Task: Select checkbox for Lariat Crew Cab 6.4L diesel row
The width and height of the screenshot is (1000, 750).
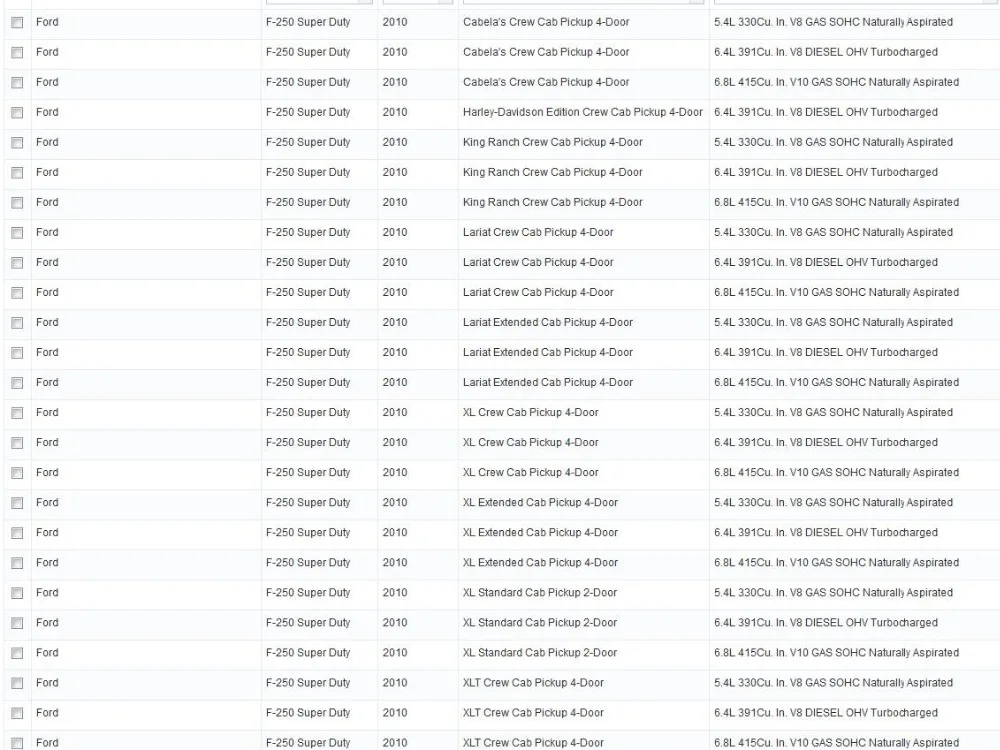Action: point(17,263)
